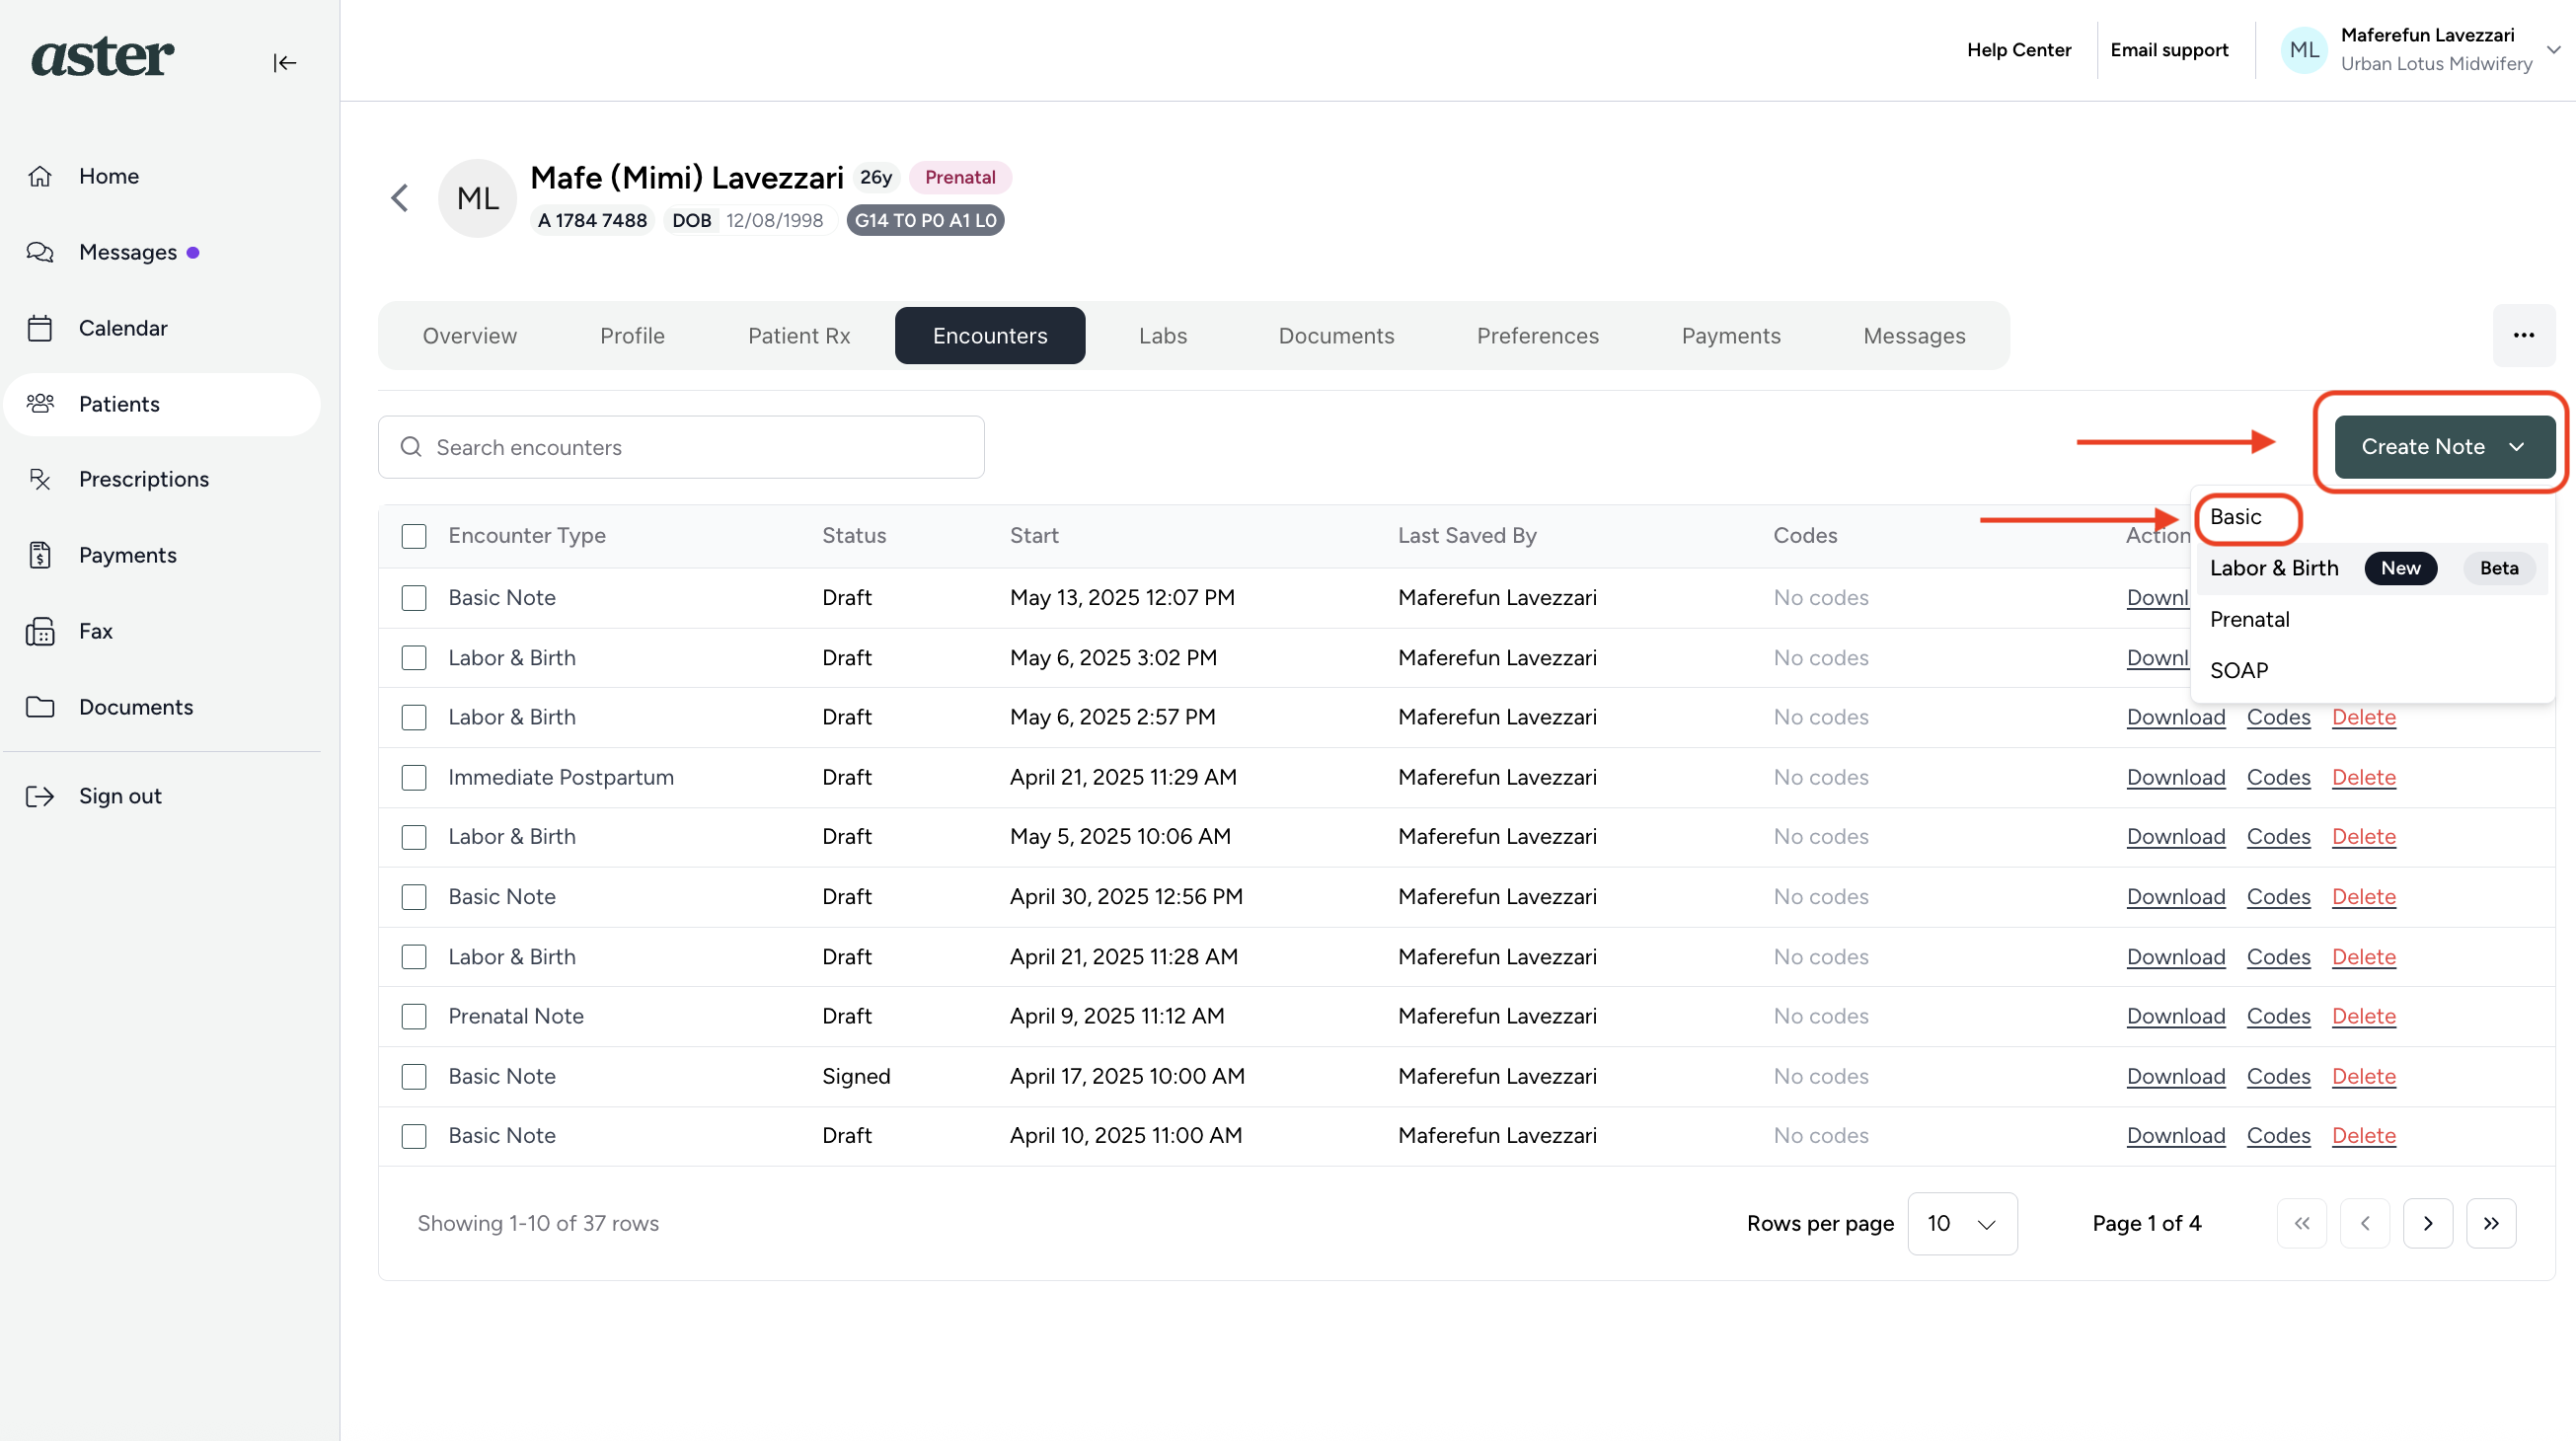Open the patient Payments tab
Viewport: 2576px width, 1441px height.
(x=1731, y=336)
